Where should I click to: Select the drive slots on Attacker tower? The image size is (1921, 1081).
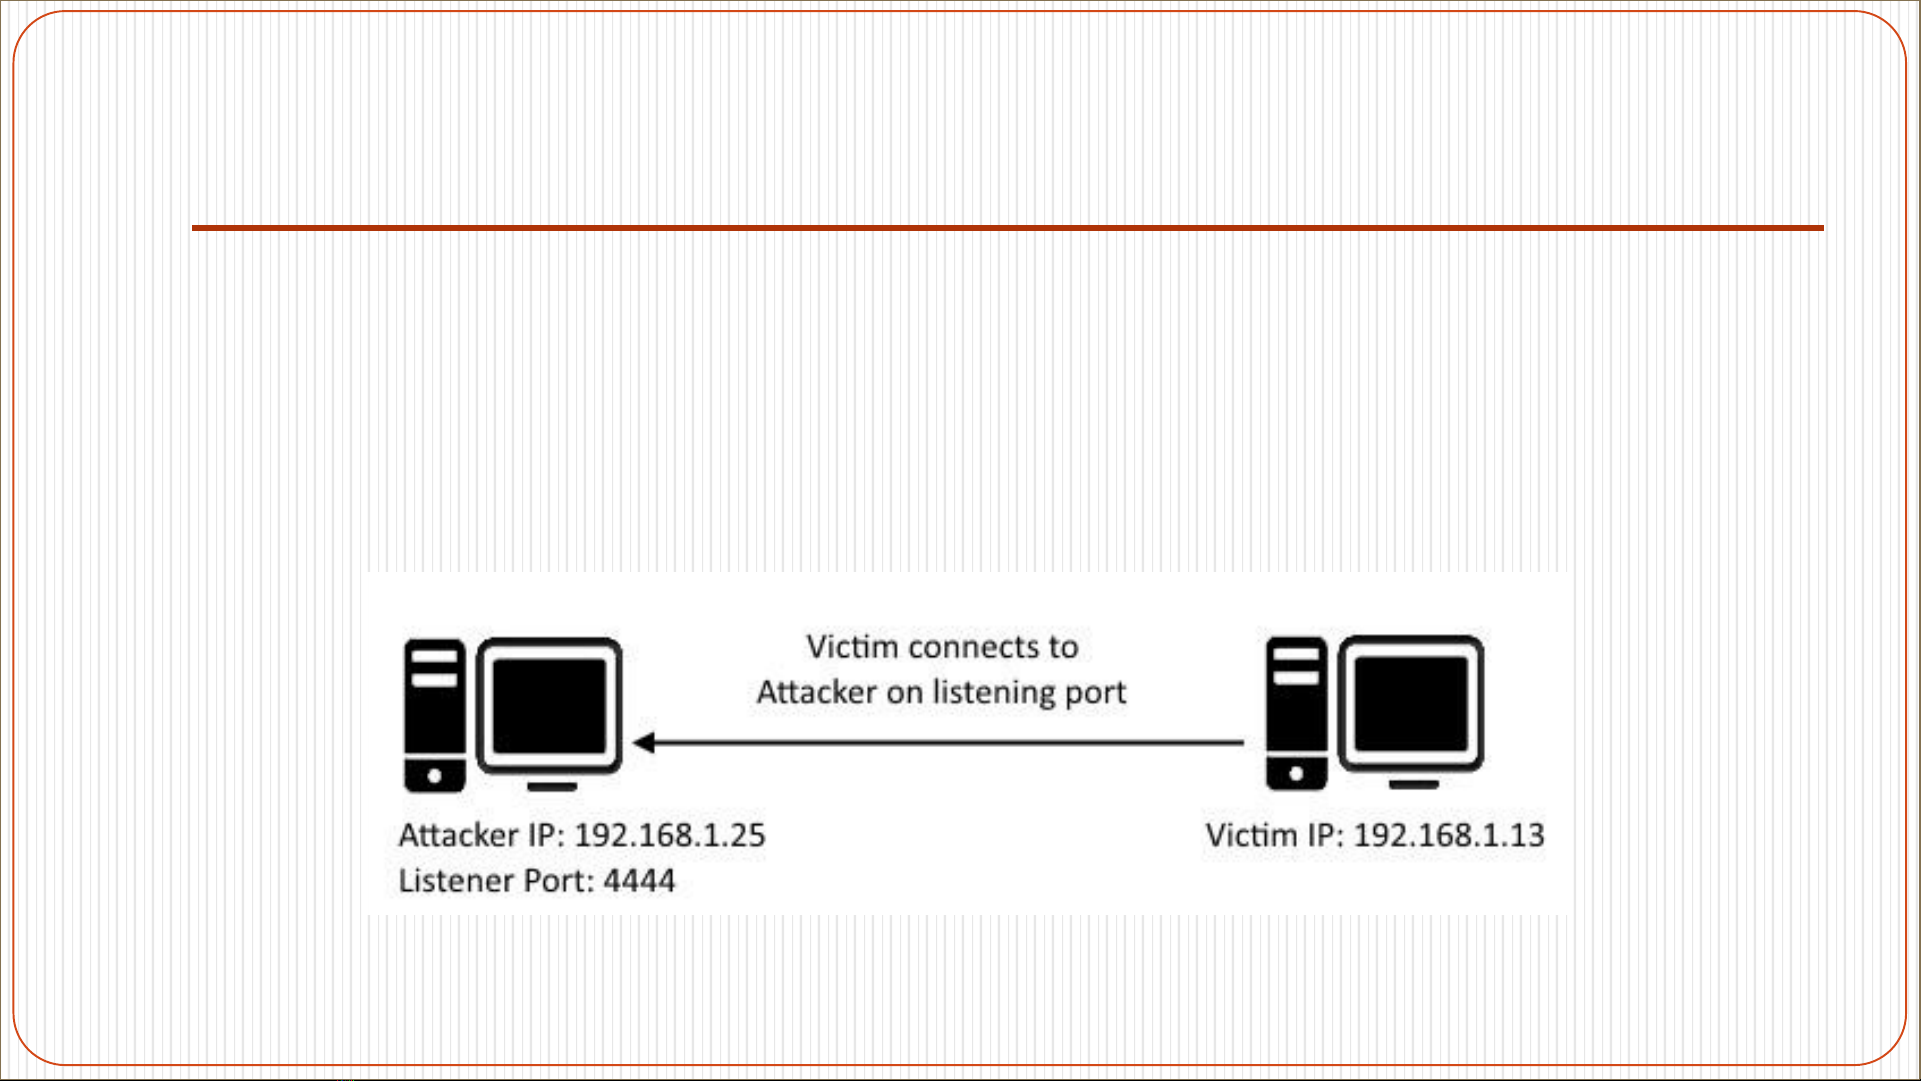click(435, 668)
